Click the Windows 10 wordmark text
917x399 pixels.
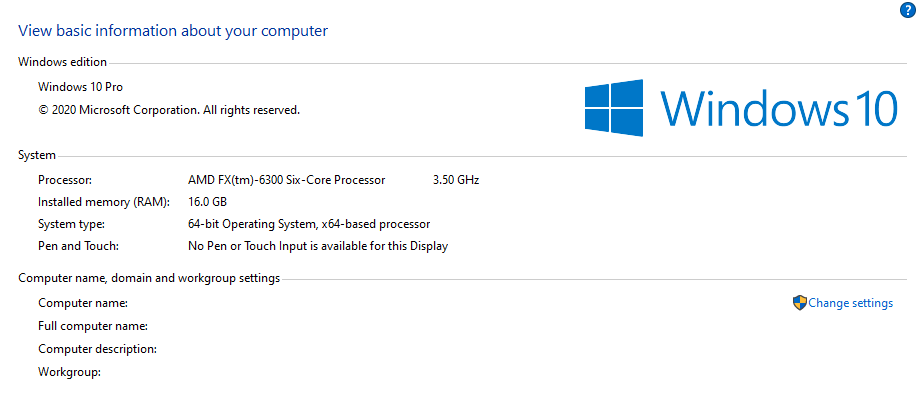tap(779, 108)
